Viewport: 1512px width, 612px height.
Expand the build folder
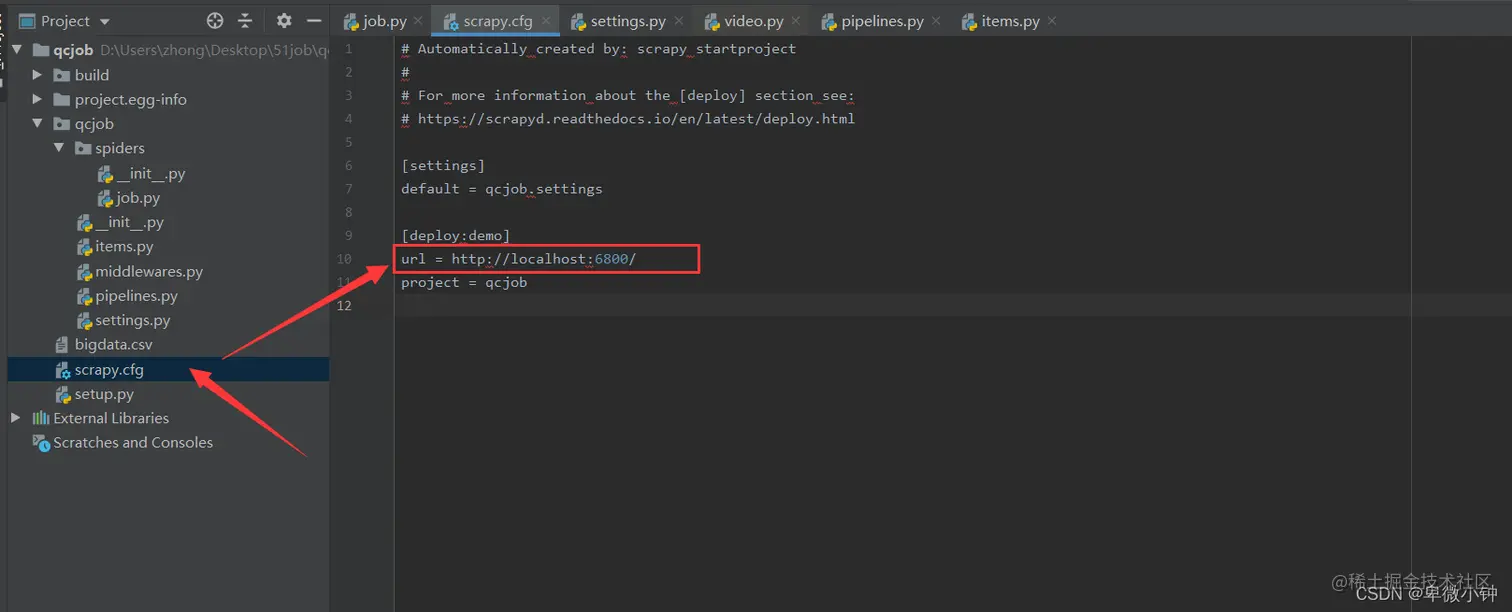coord(37,75)
